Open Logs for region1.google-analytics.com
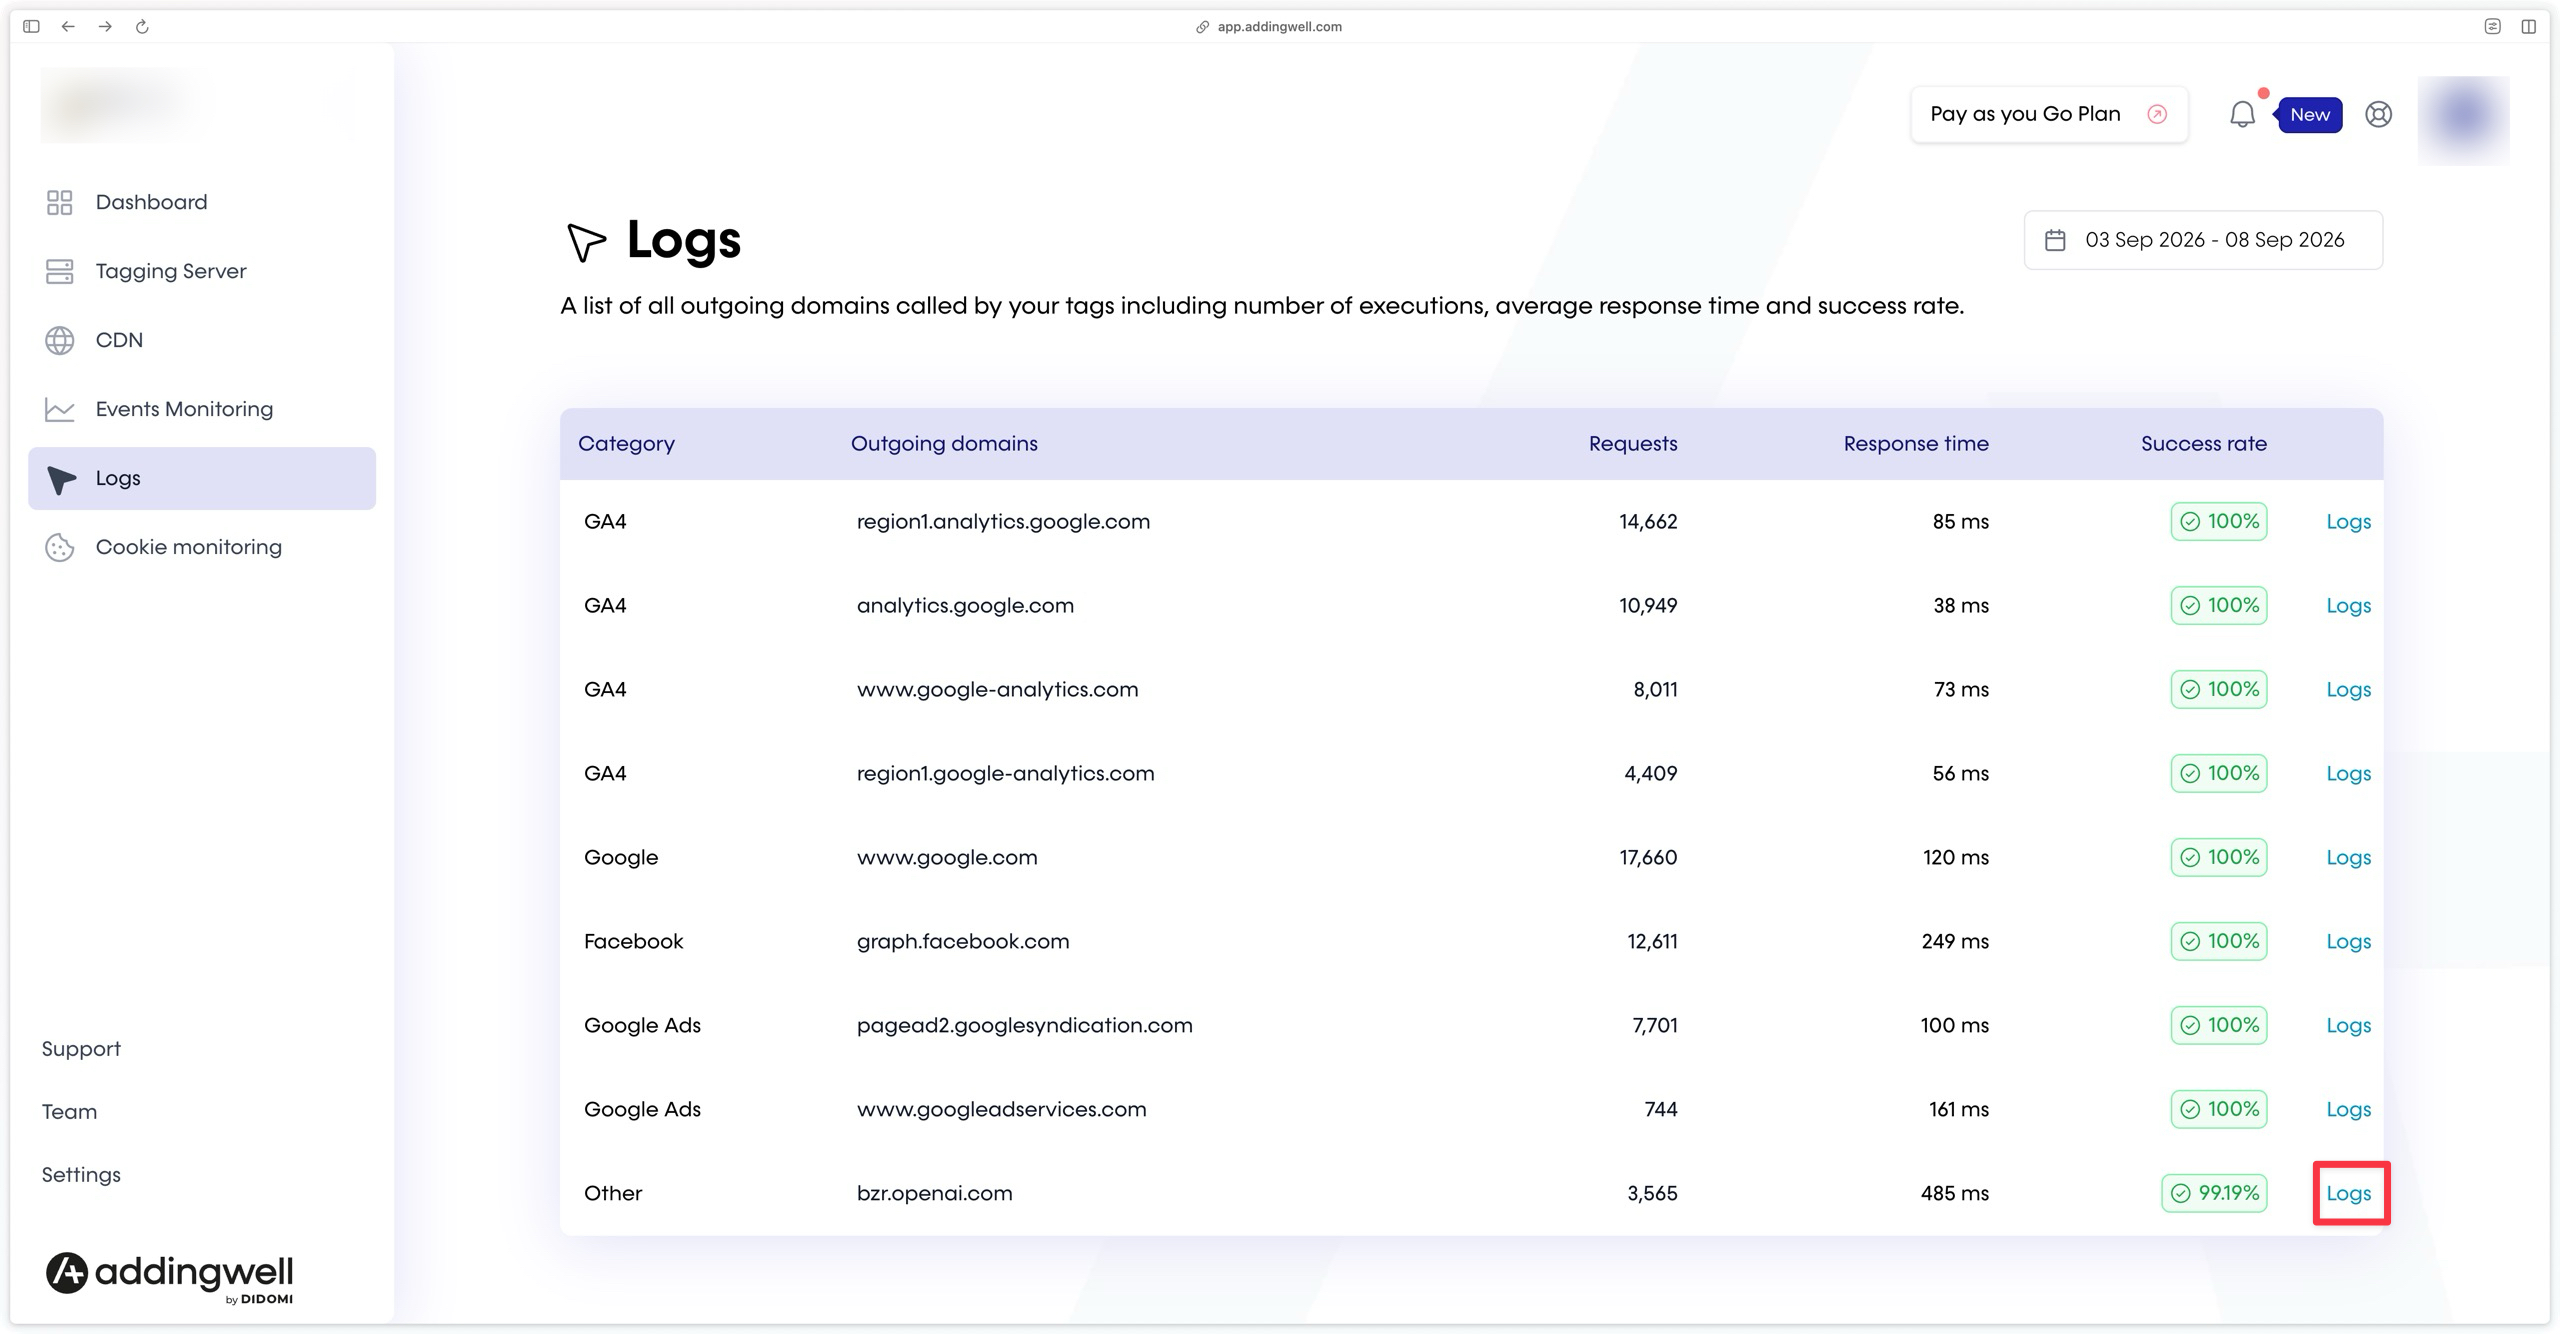The width and height of the screenshot is (2560, 1334). coord(2348,774)
